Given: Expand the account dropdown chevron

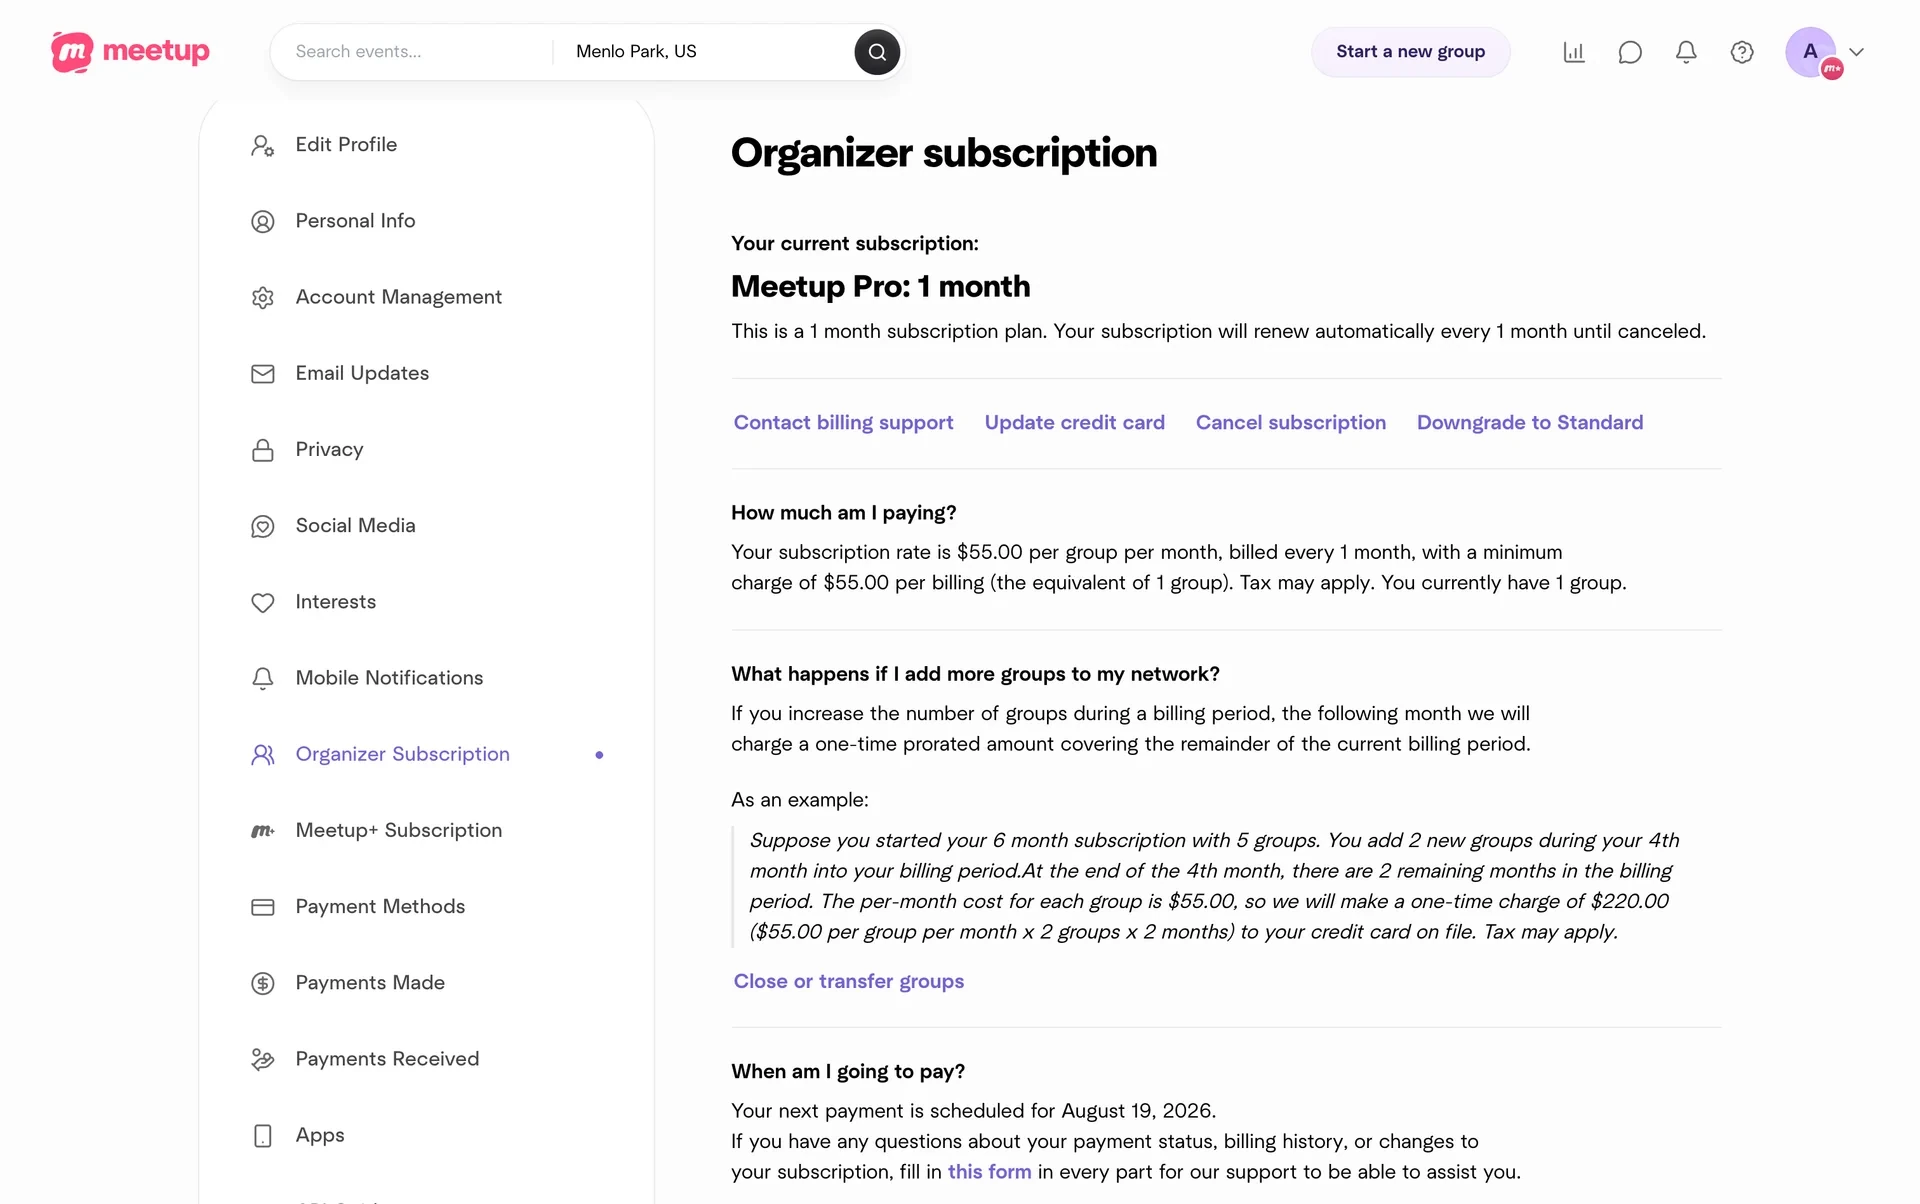Looking at the screenshot, I should (1857, 52).
